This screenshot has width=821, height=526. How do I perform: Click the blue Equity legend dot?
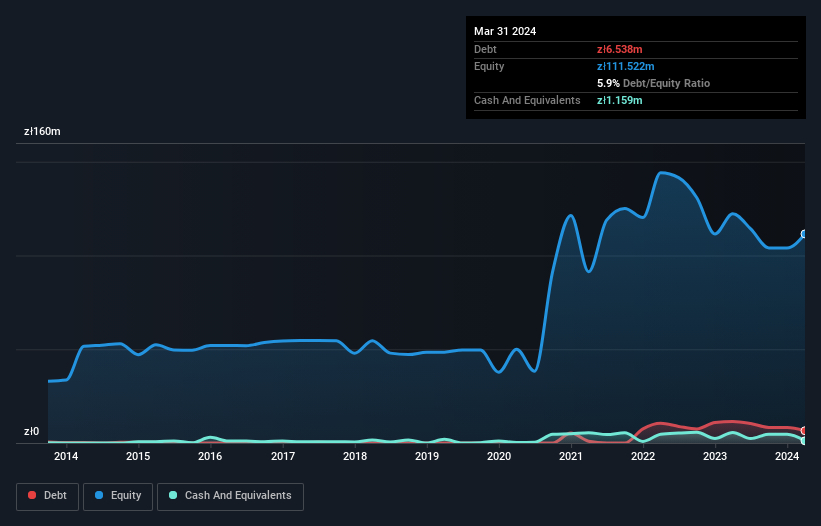coord(99,495)
